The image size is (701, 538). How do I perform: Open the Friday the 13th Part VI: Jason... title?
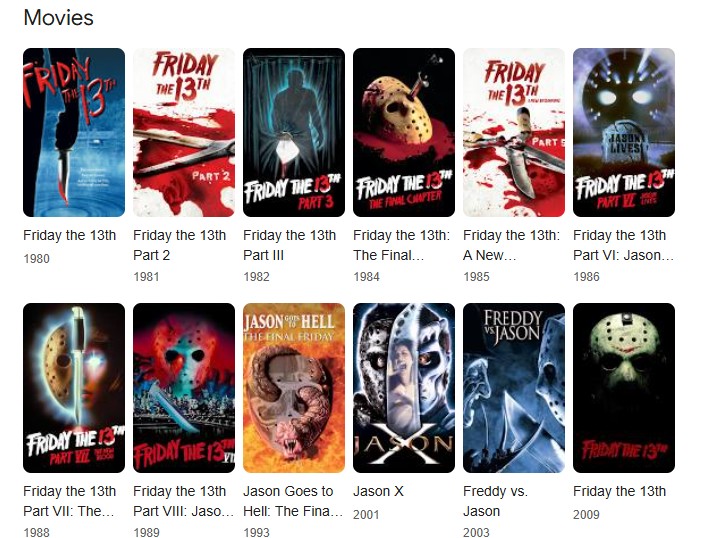pos(623,245)
